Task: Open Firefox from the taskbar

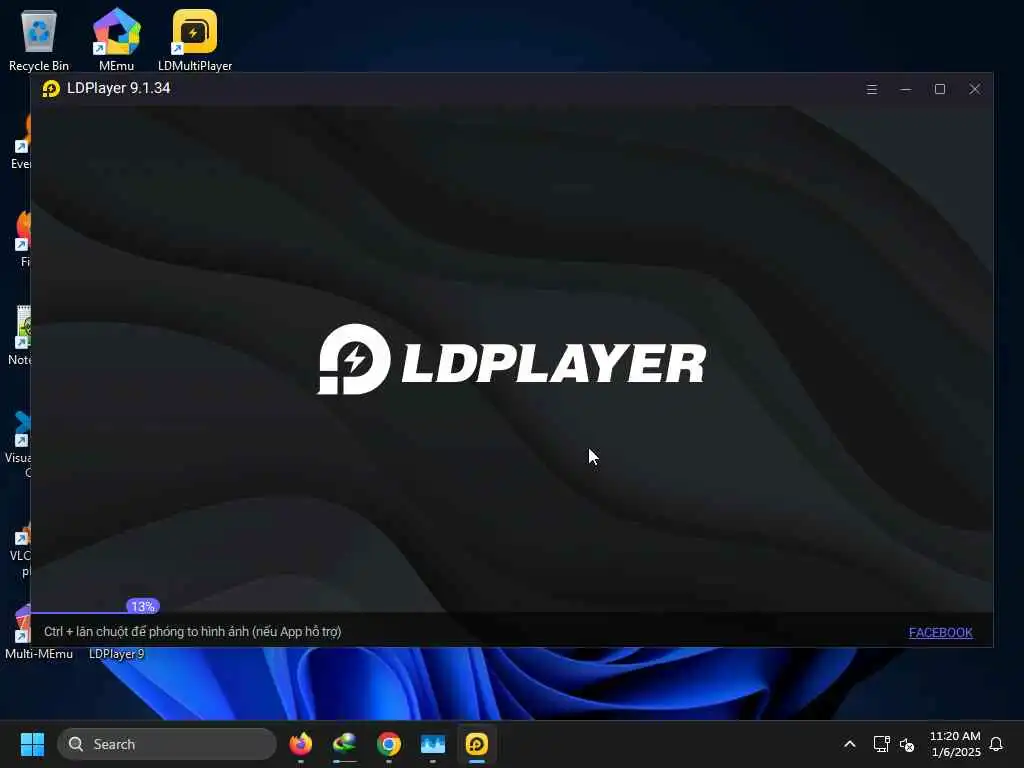Action: (300, 744)
